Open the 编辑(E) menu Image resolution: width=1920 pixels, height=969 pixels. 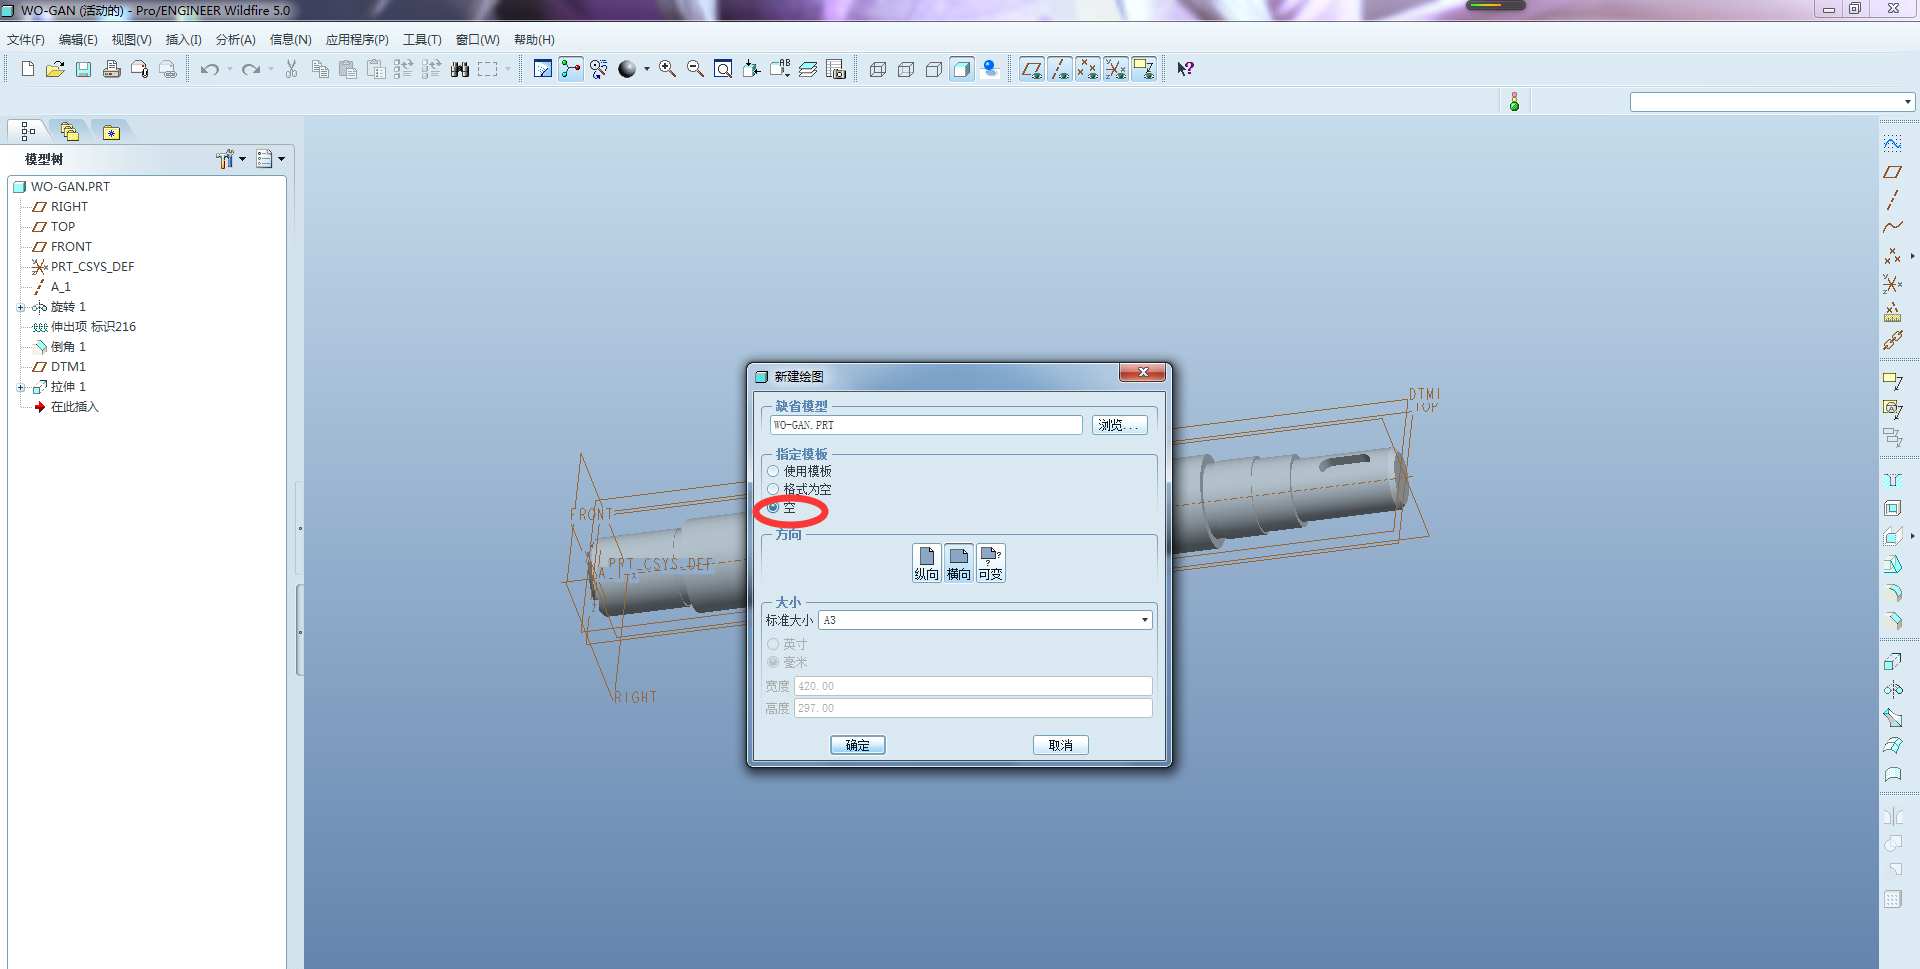(78, 40)
